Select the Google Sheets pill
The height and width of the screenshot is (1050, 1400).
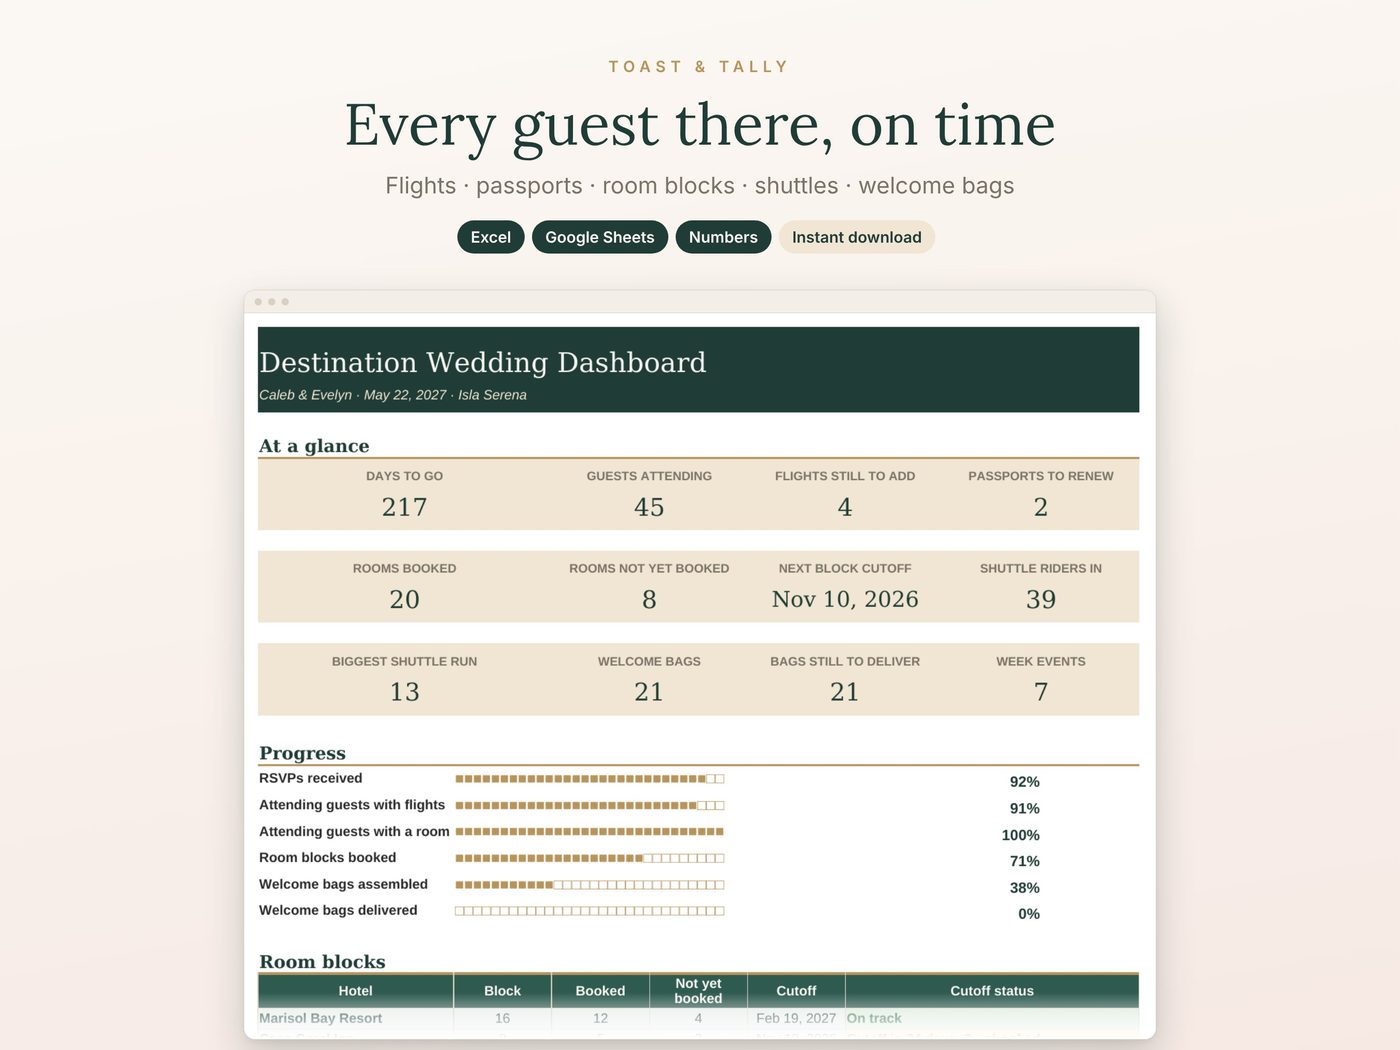[x=600, y=237]
